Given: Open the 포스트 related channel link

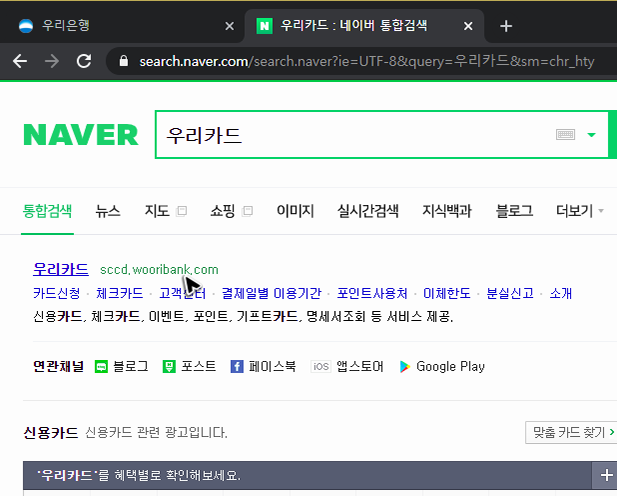Looking at the screenshot, I should (x=198, y=366).
